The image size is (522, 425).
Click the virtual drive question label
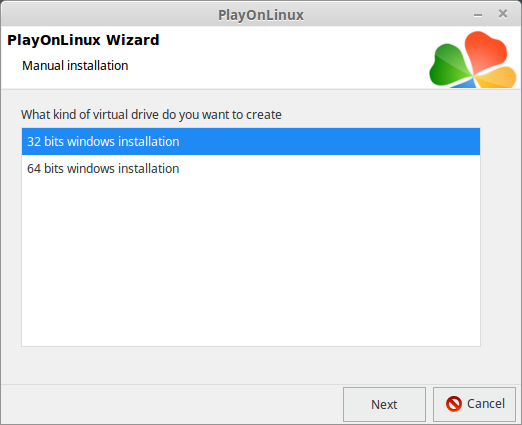(x=151, y=115)
